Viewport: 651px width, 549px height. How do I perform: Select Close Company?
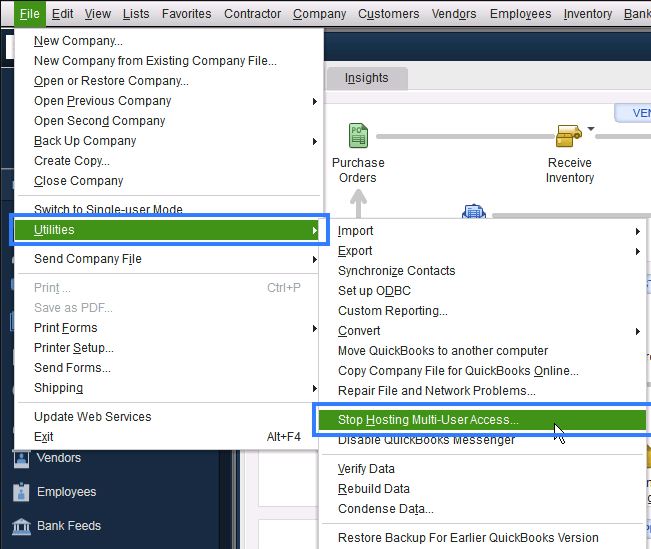click(168, 181)
